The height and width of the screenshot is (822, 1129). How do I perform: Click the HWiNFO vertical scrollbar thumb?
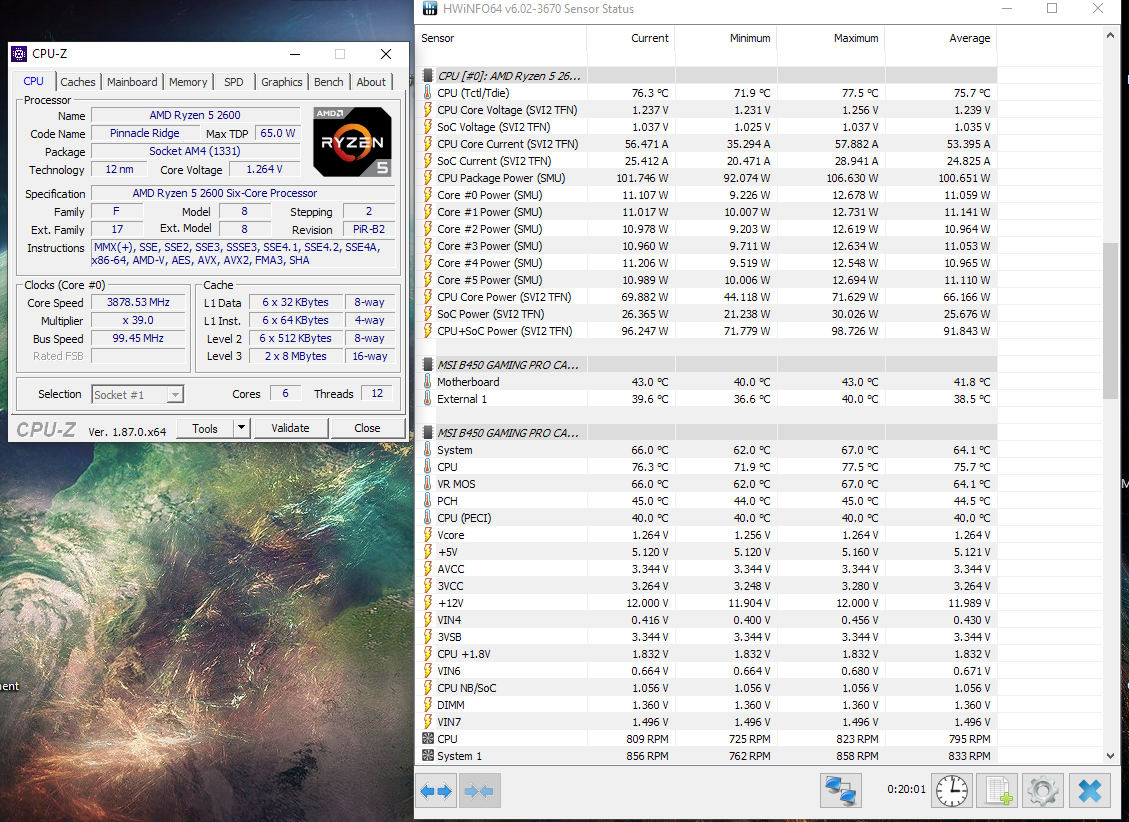tap(1110, 321)
